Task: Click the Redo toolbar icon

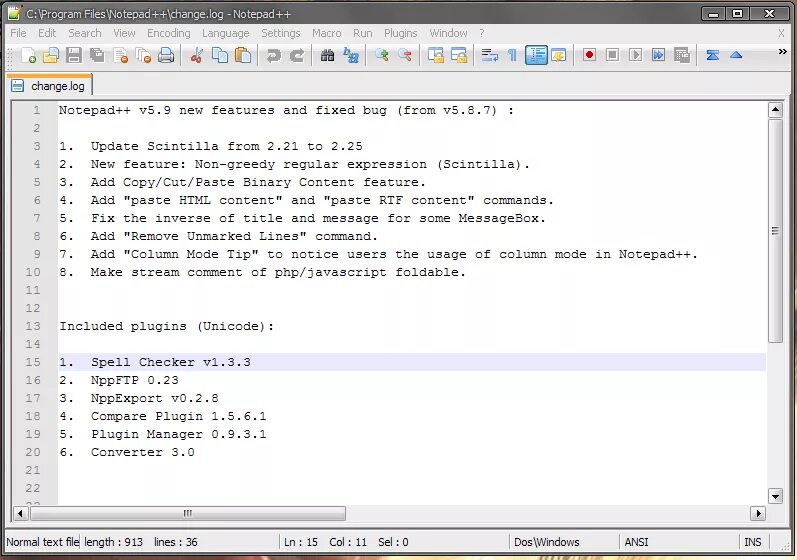Action: pos(297,55)
